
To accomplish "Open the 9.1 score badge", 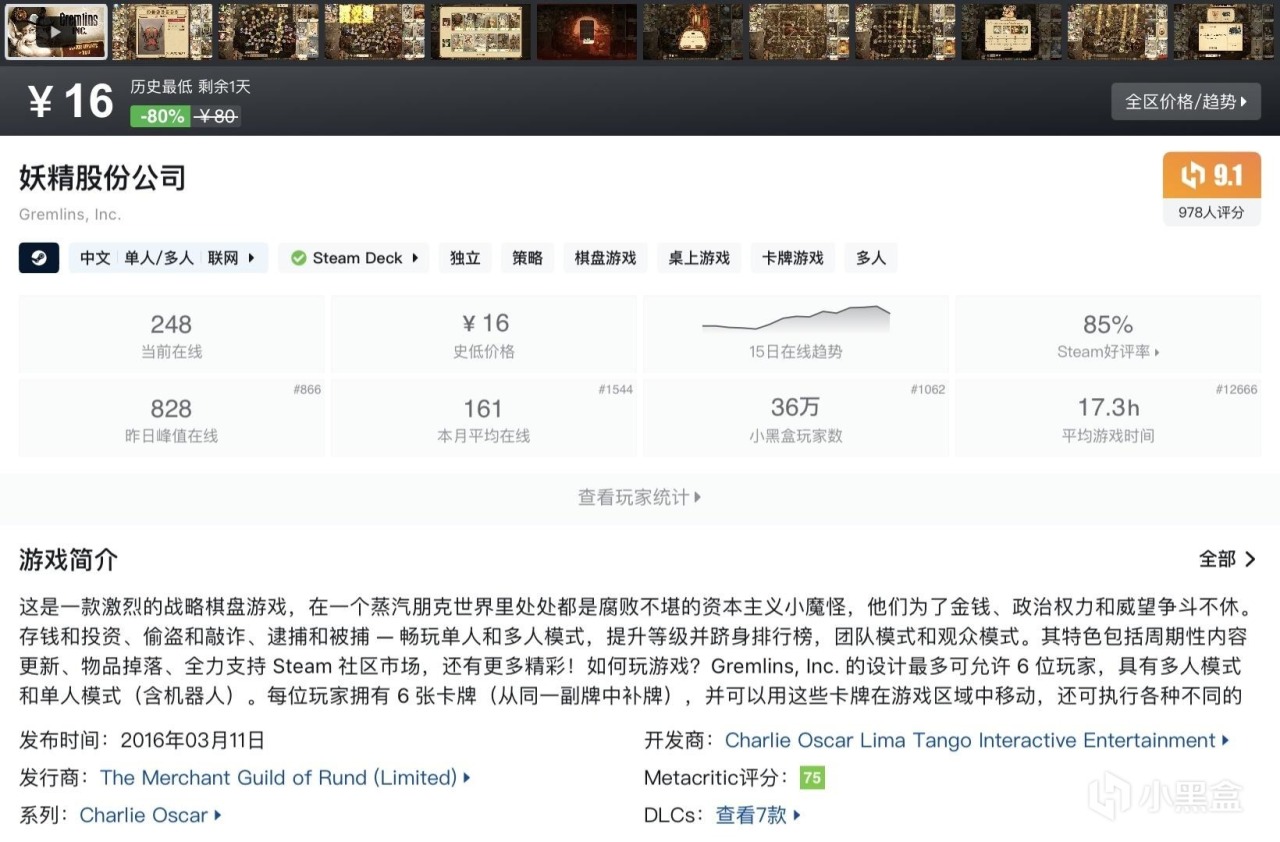I will pos(1211,176).
